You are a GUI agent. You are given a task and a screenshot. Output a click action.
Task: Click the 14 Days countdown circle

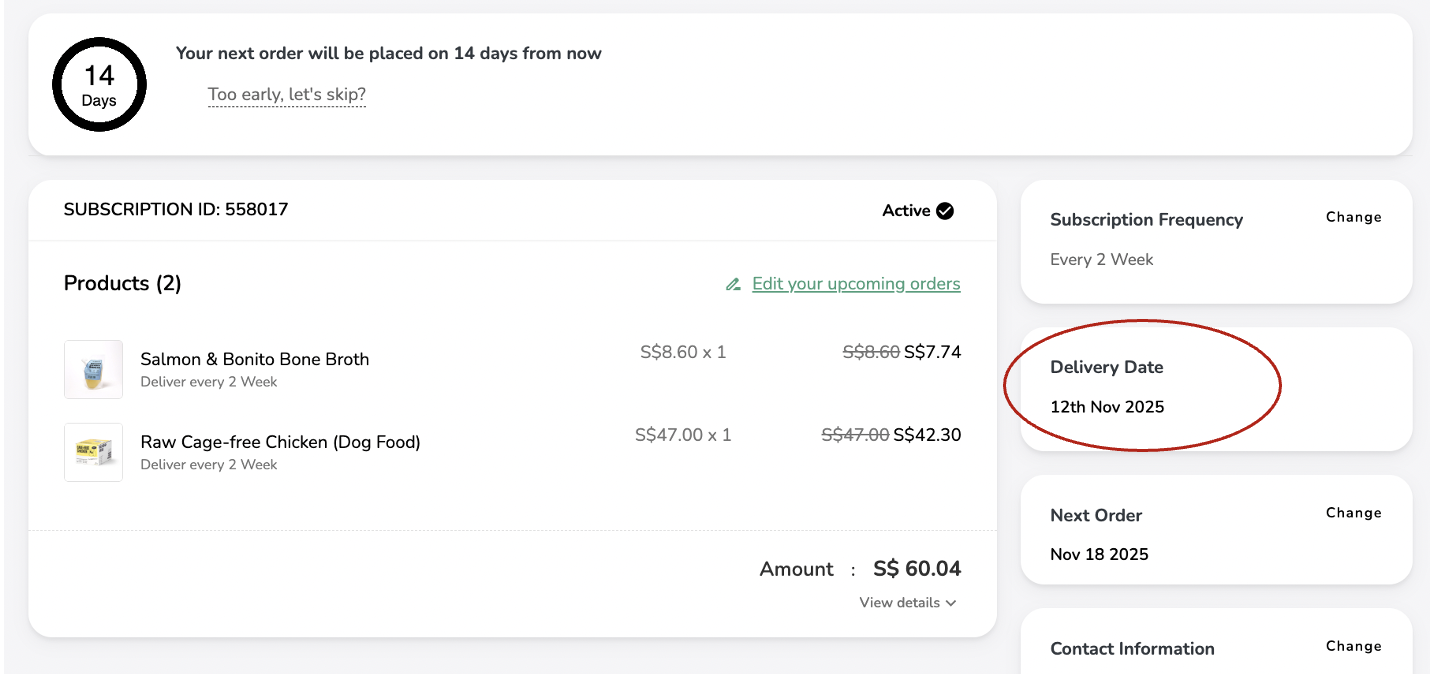point(99,86)
